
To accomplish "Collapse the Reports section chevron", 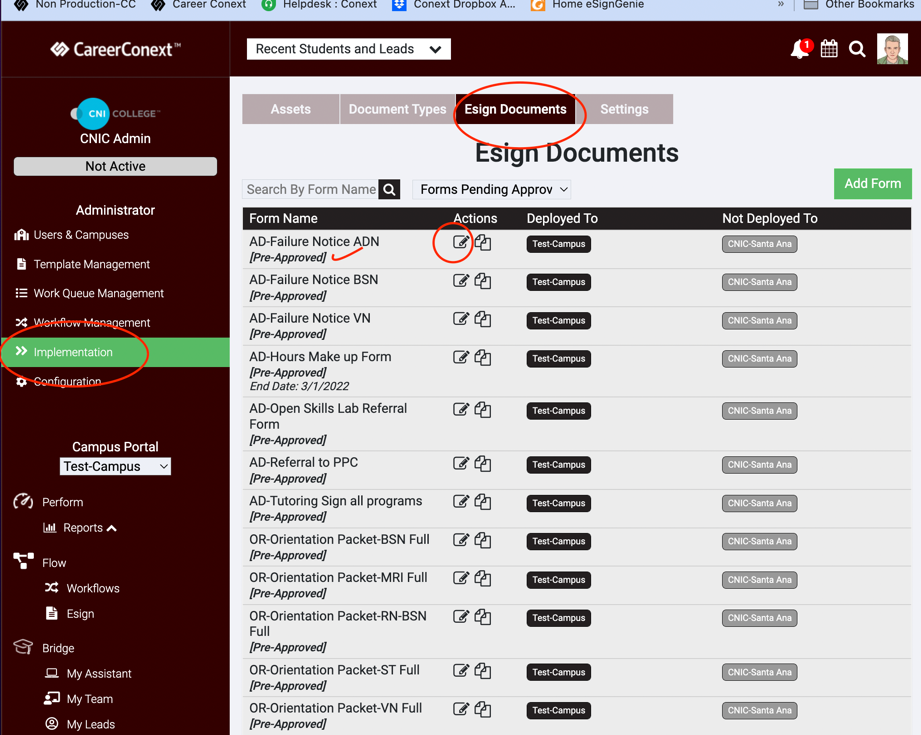I will click(112, 528).
